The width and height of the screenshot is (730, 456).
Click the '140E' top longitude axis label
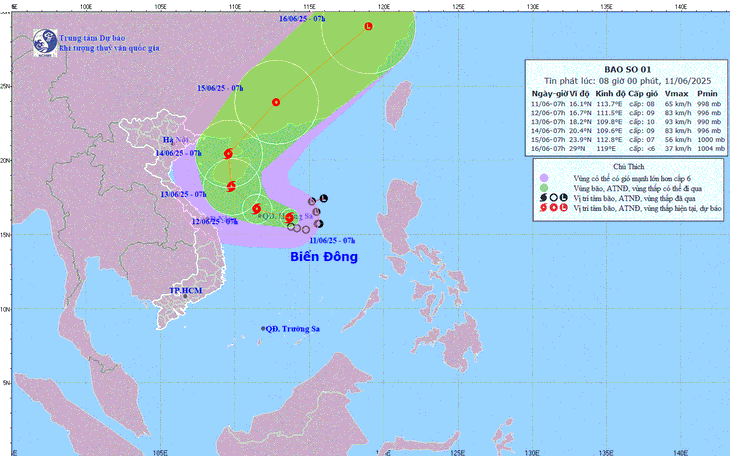[681, 7]
